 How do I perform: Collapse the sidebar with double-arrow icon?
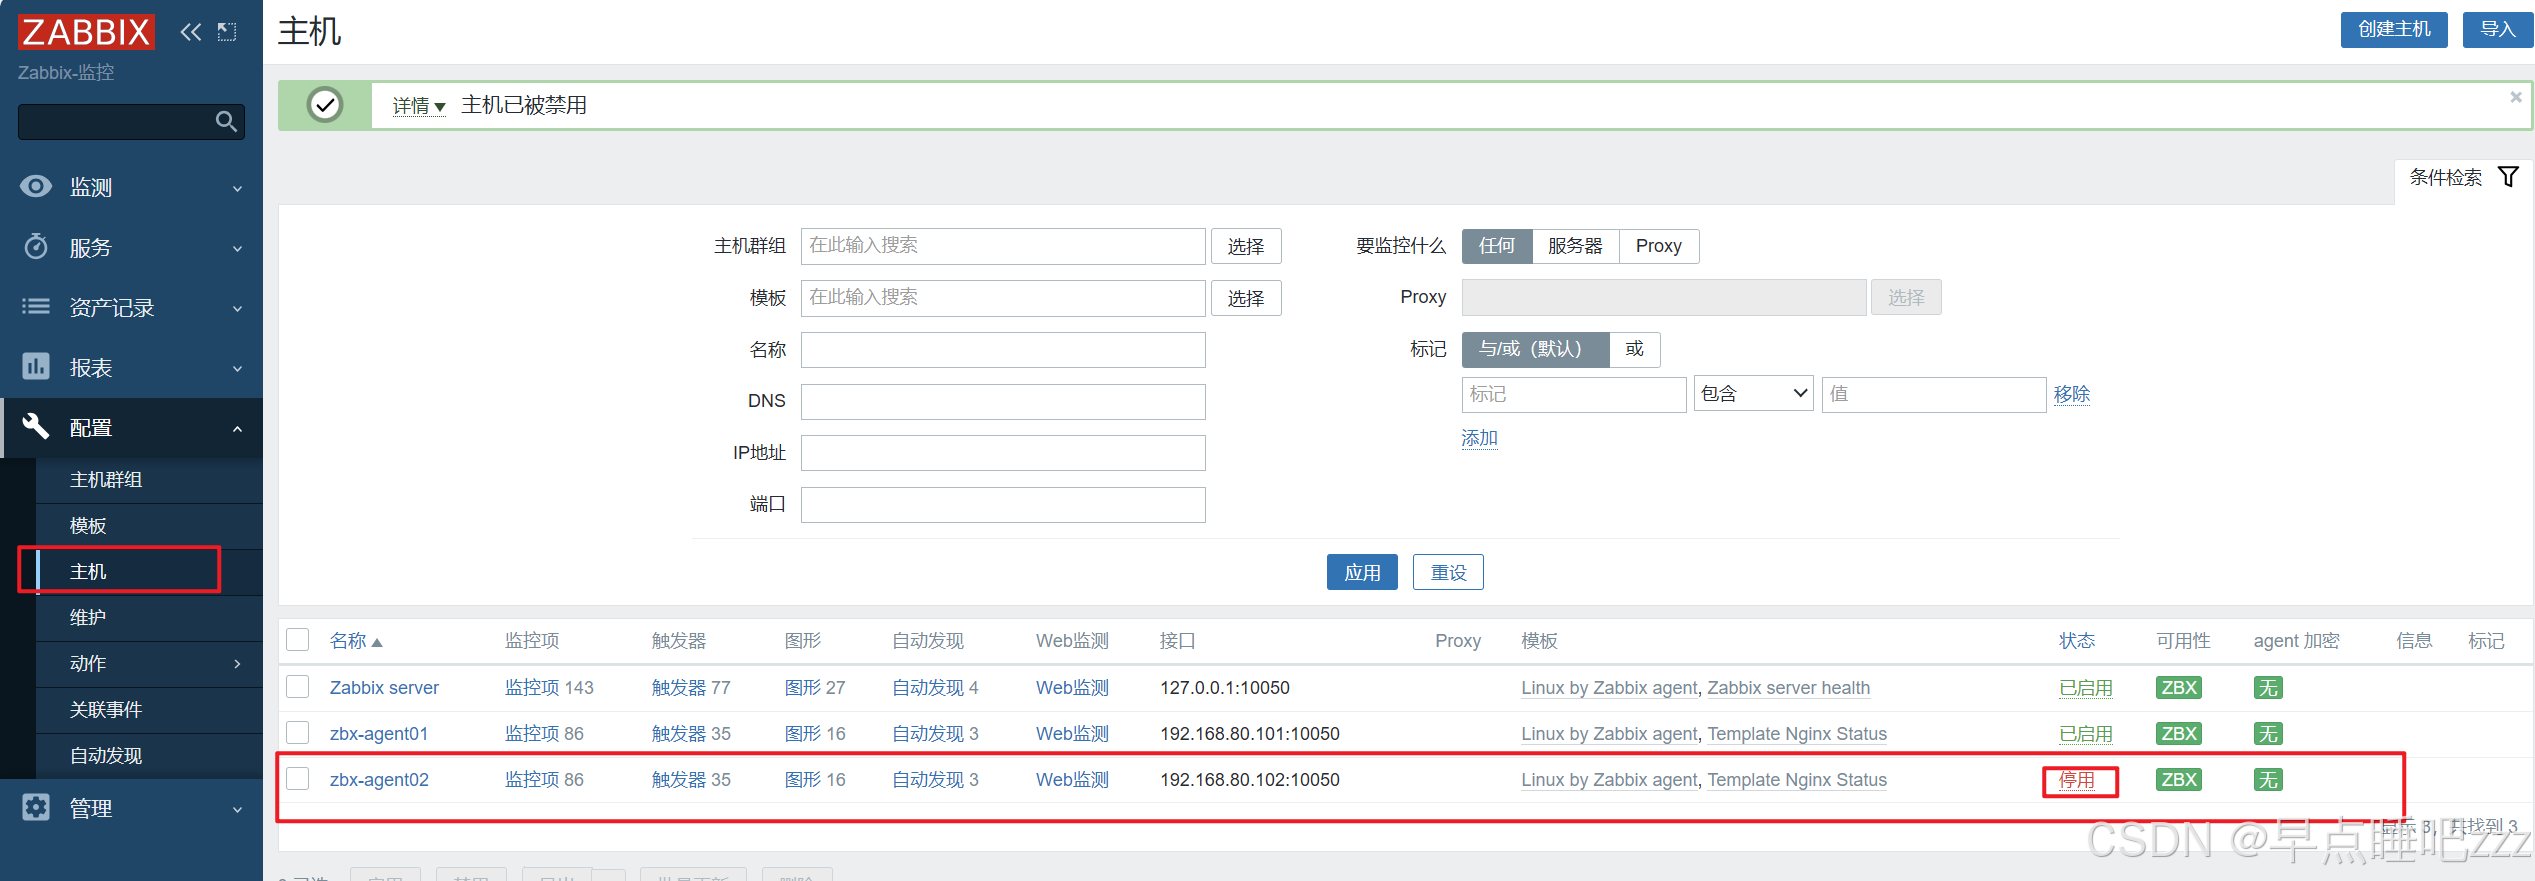point(190,32)
